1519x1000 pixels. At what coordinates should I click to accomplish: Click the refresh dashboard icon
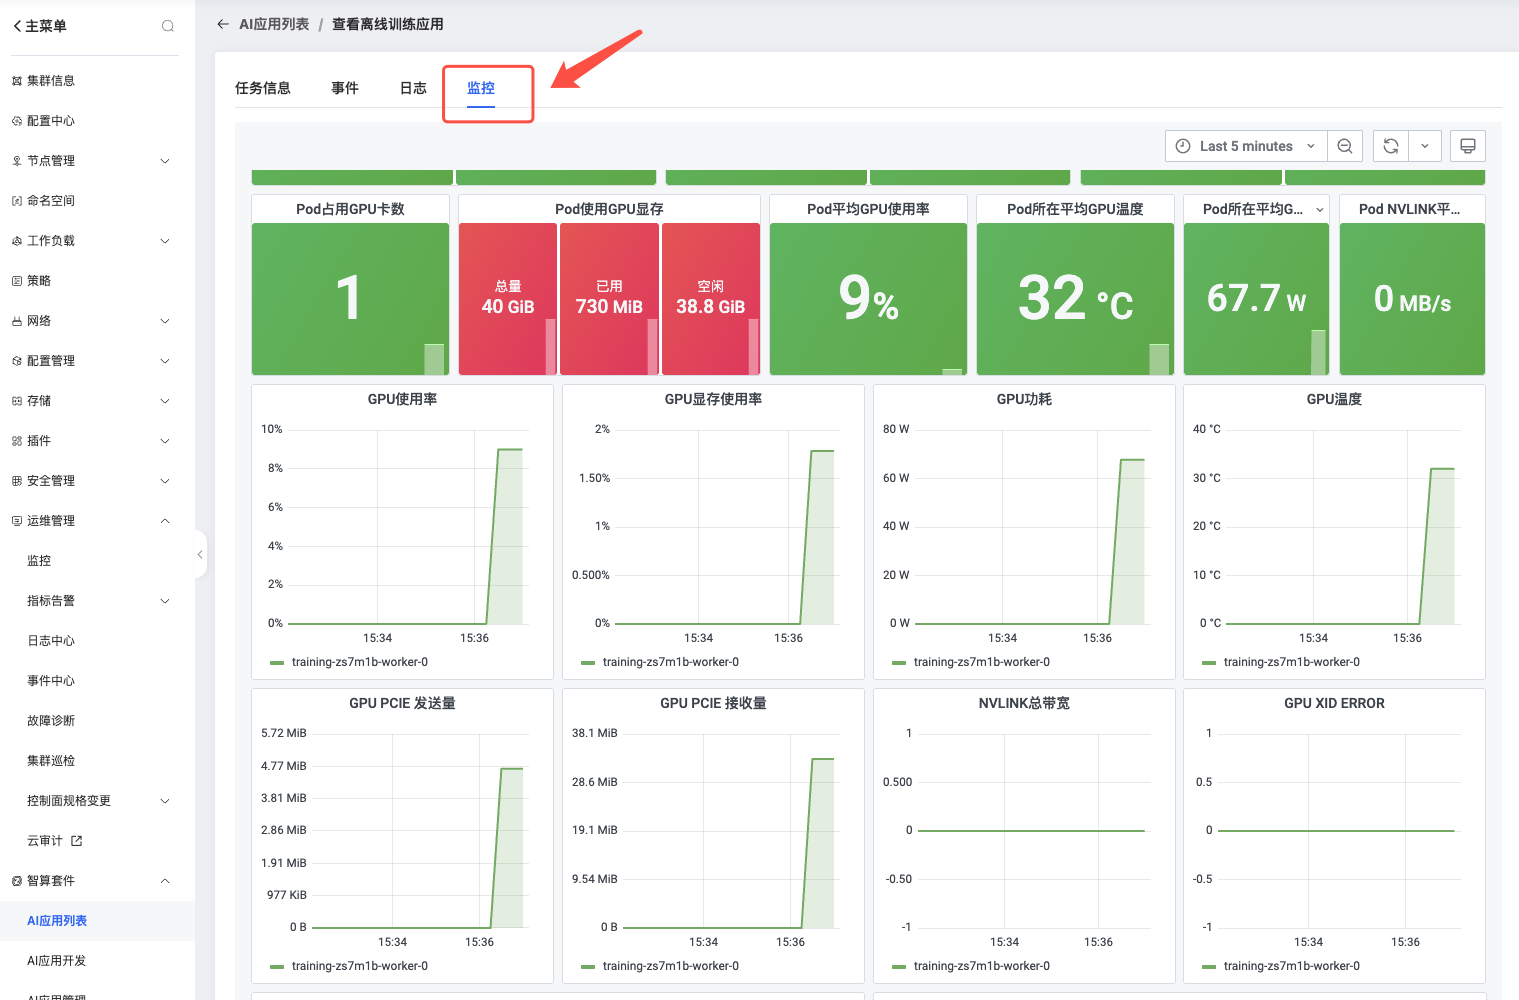pyautogui.click(x=1390, y=146)
